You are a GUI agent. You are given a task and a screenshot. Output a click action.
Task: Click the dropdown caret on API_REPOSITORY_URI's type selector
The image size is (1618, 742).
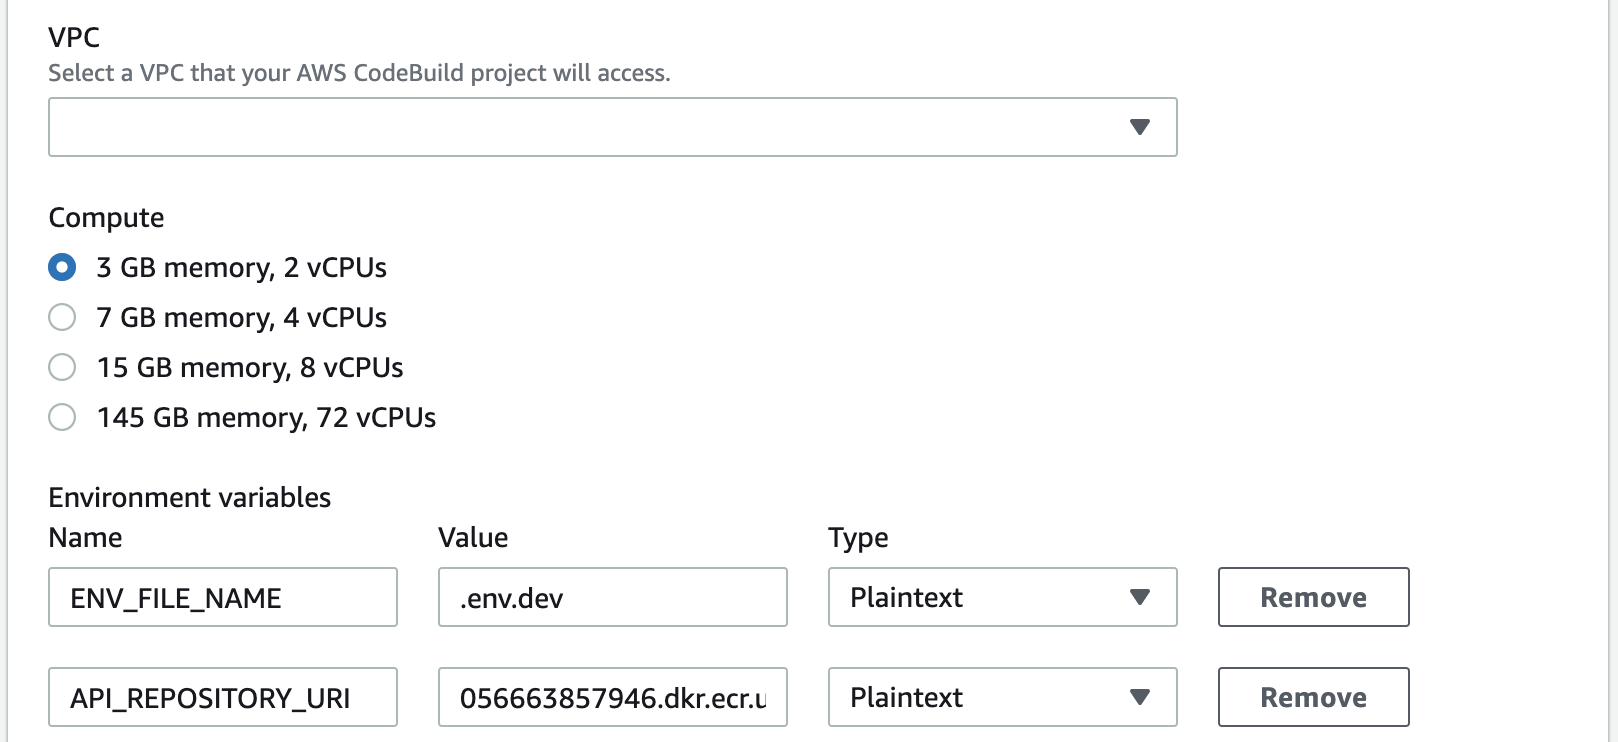coord(1140,697)
